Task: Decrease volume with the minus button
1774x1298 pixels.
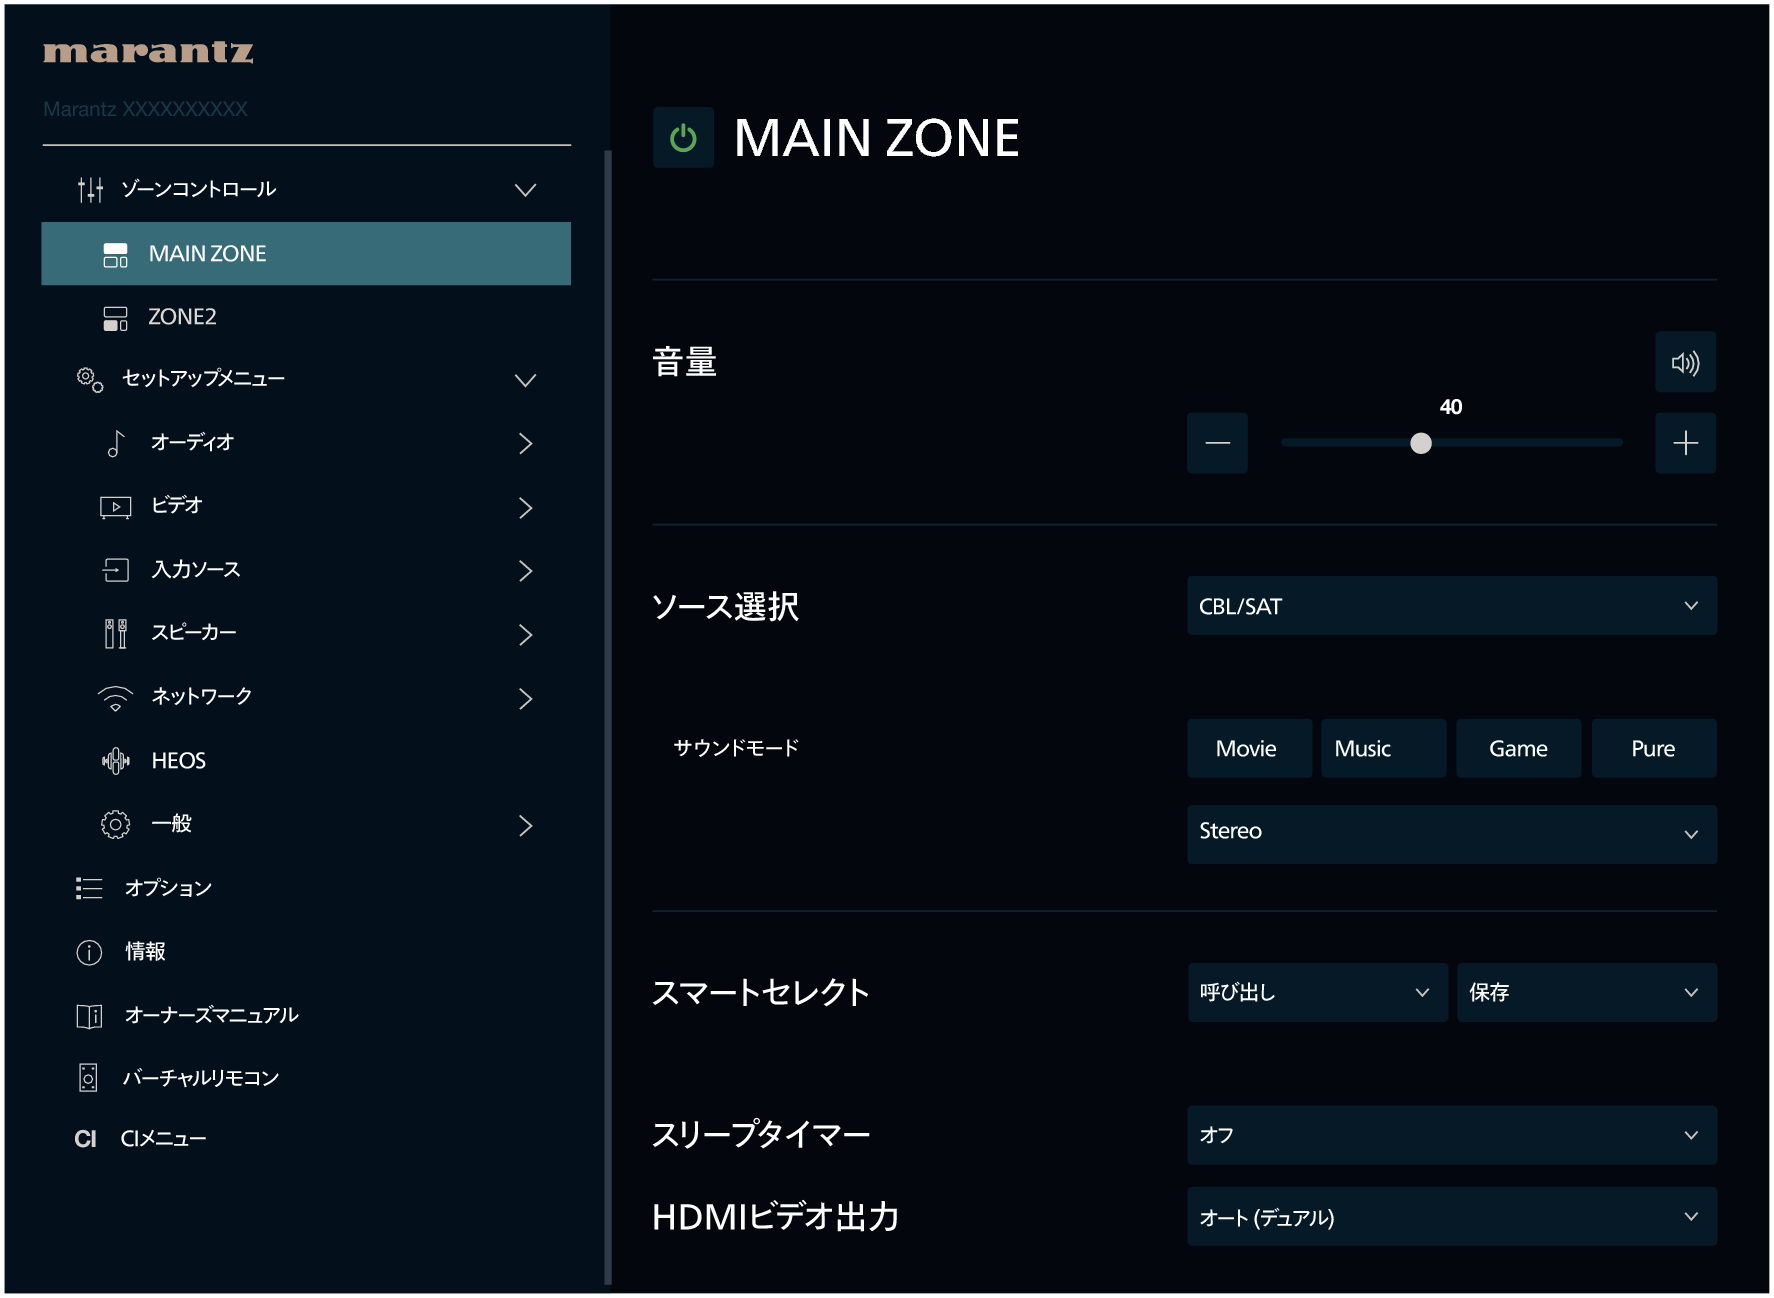Action: click(1217, 443)
